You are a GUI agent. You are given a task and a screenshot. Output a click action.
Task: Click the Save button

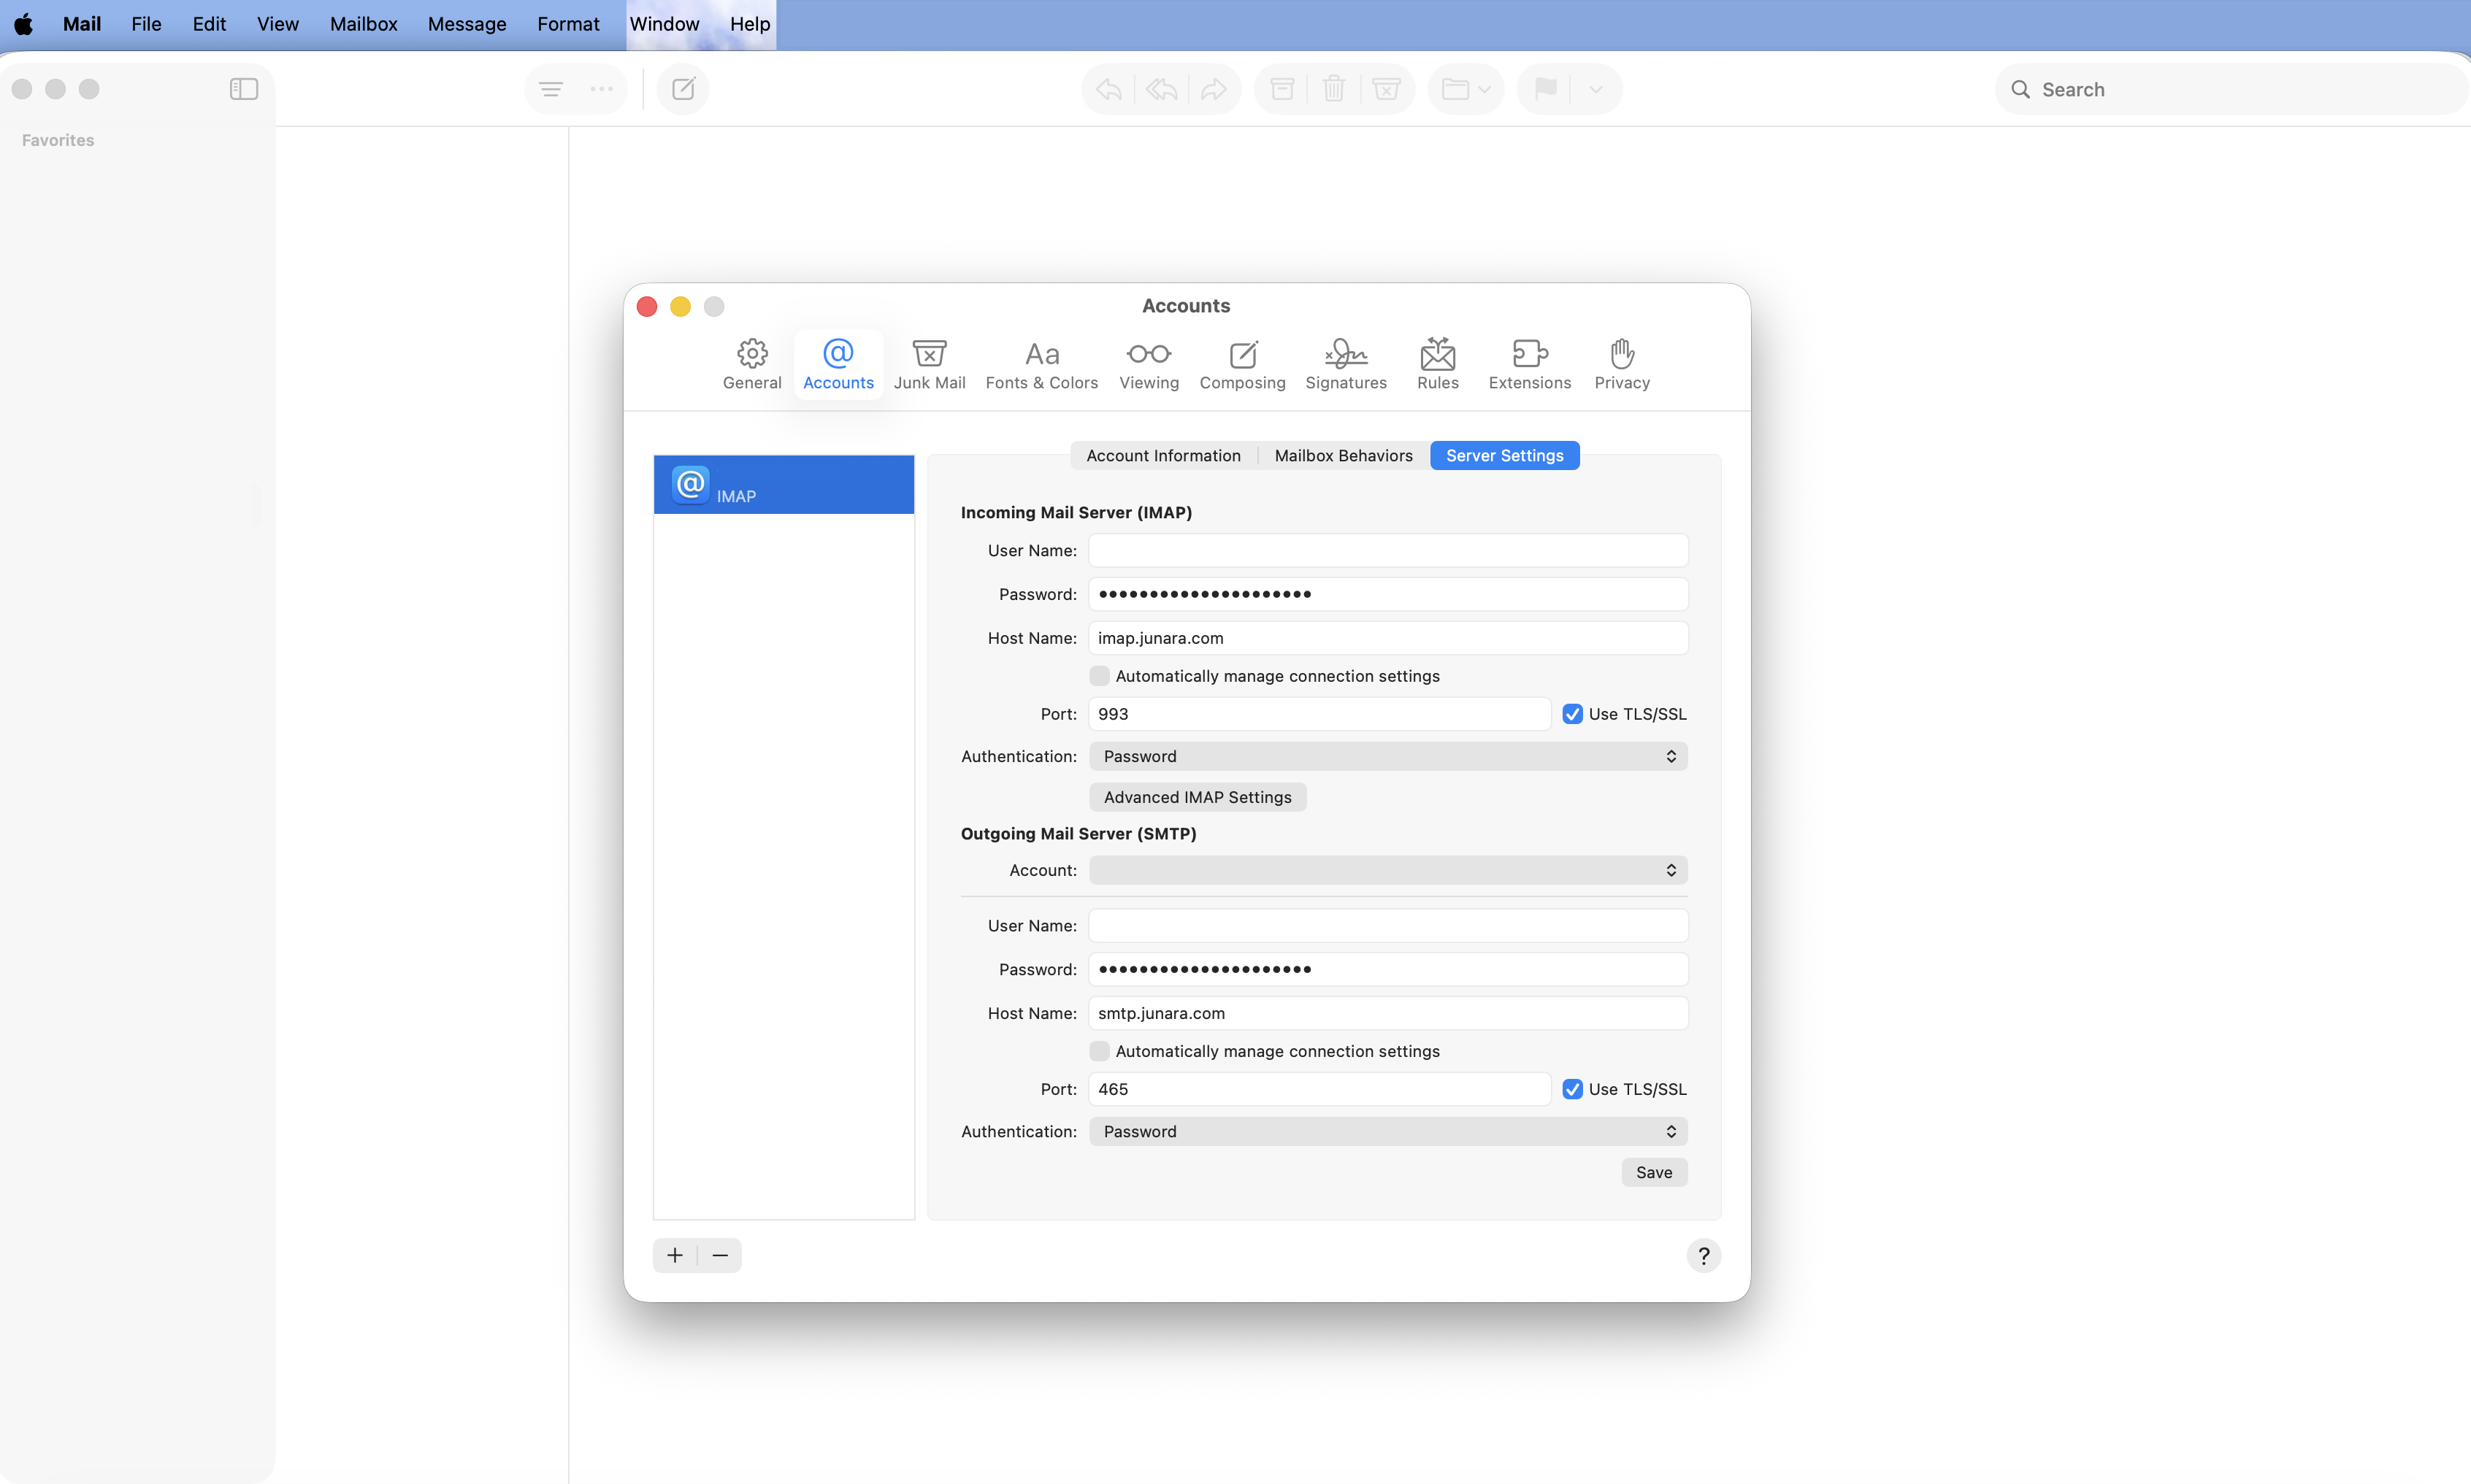pos(1654,1172)
